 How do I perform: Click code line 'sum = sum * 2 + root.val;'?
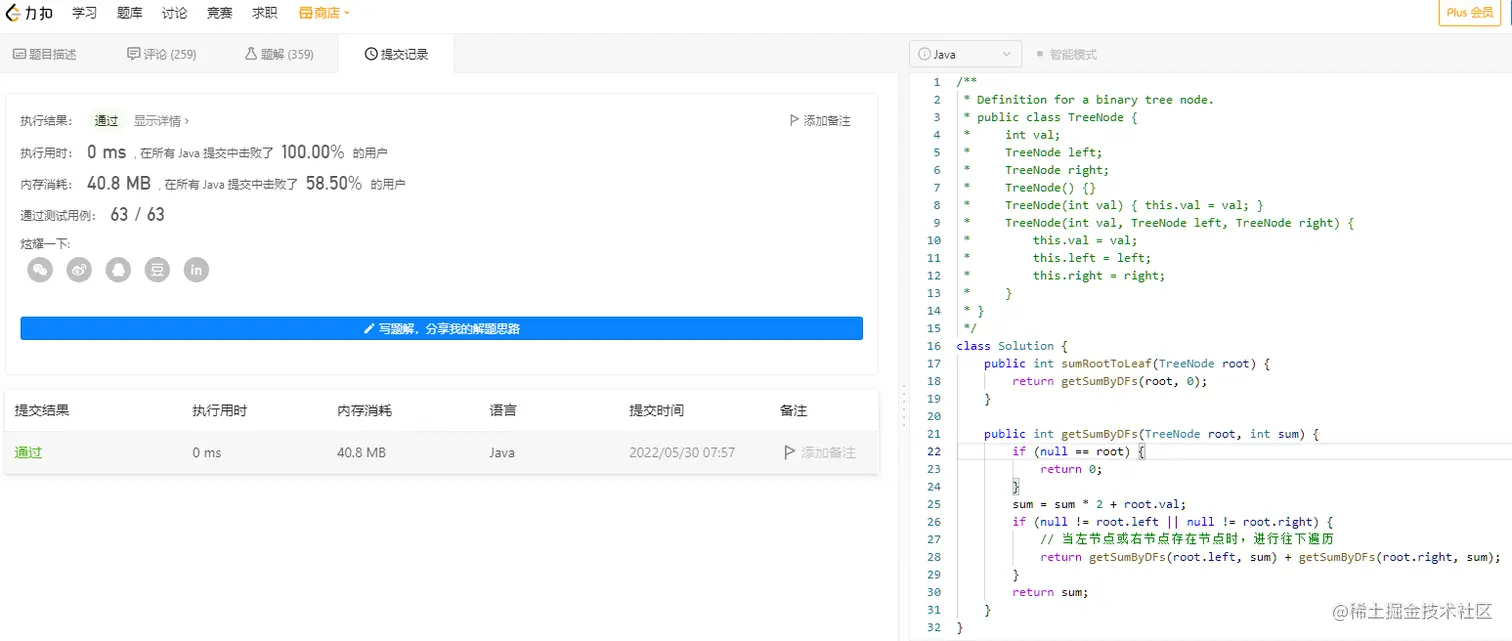pos(1099,504)
